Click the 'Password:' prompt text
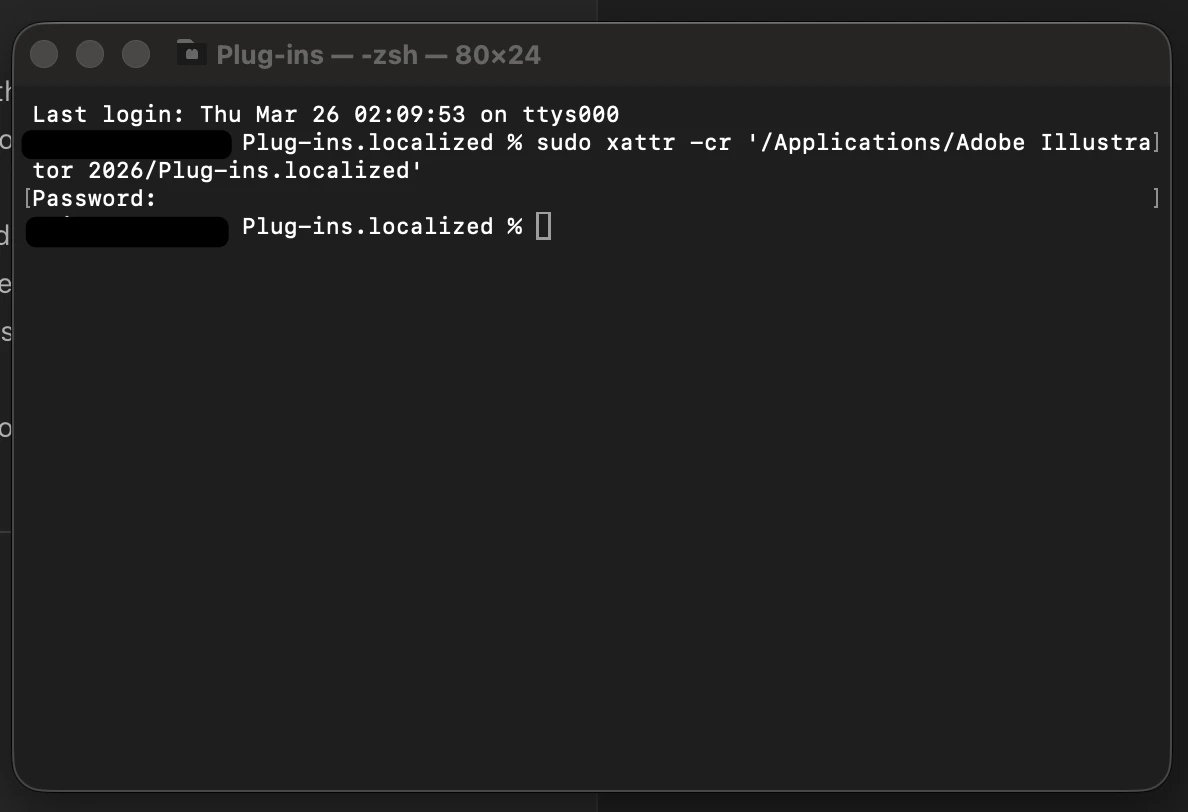This screenshot has height=812, width=1188. (94, 198)
